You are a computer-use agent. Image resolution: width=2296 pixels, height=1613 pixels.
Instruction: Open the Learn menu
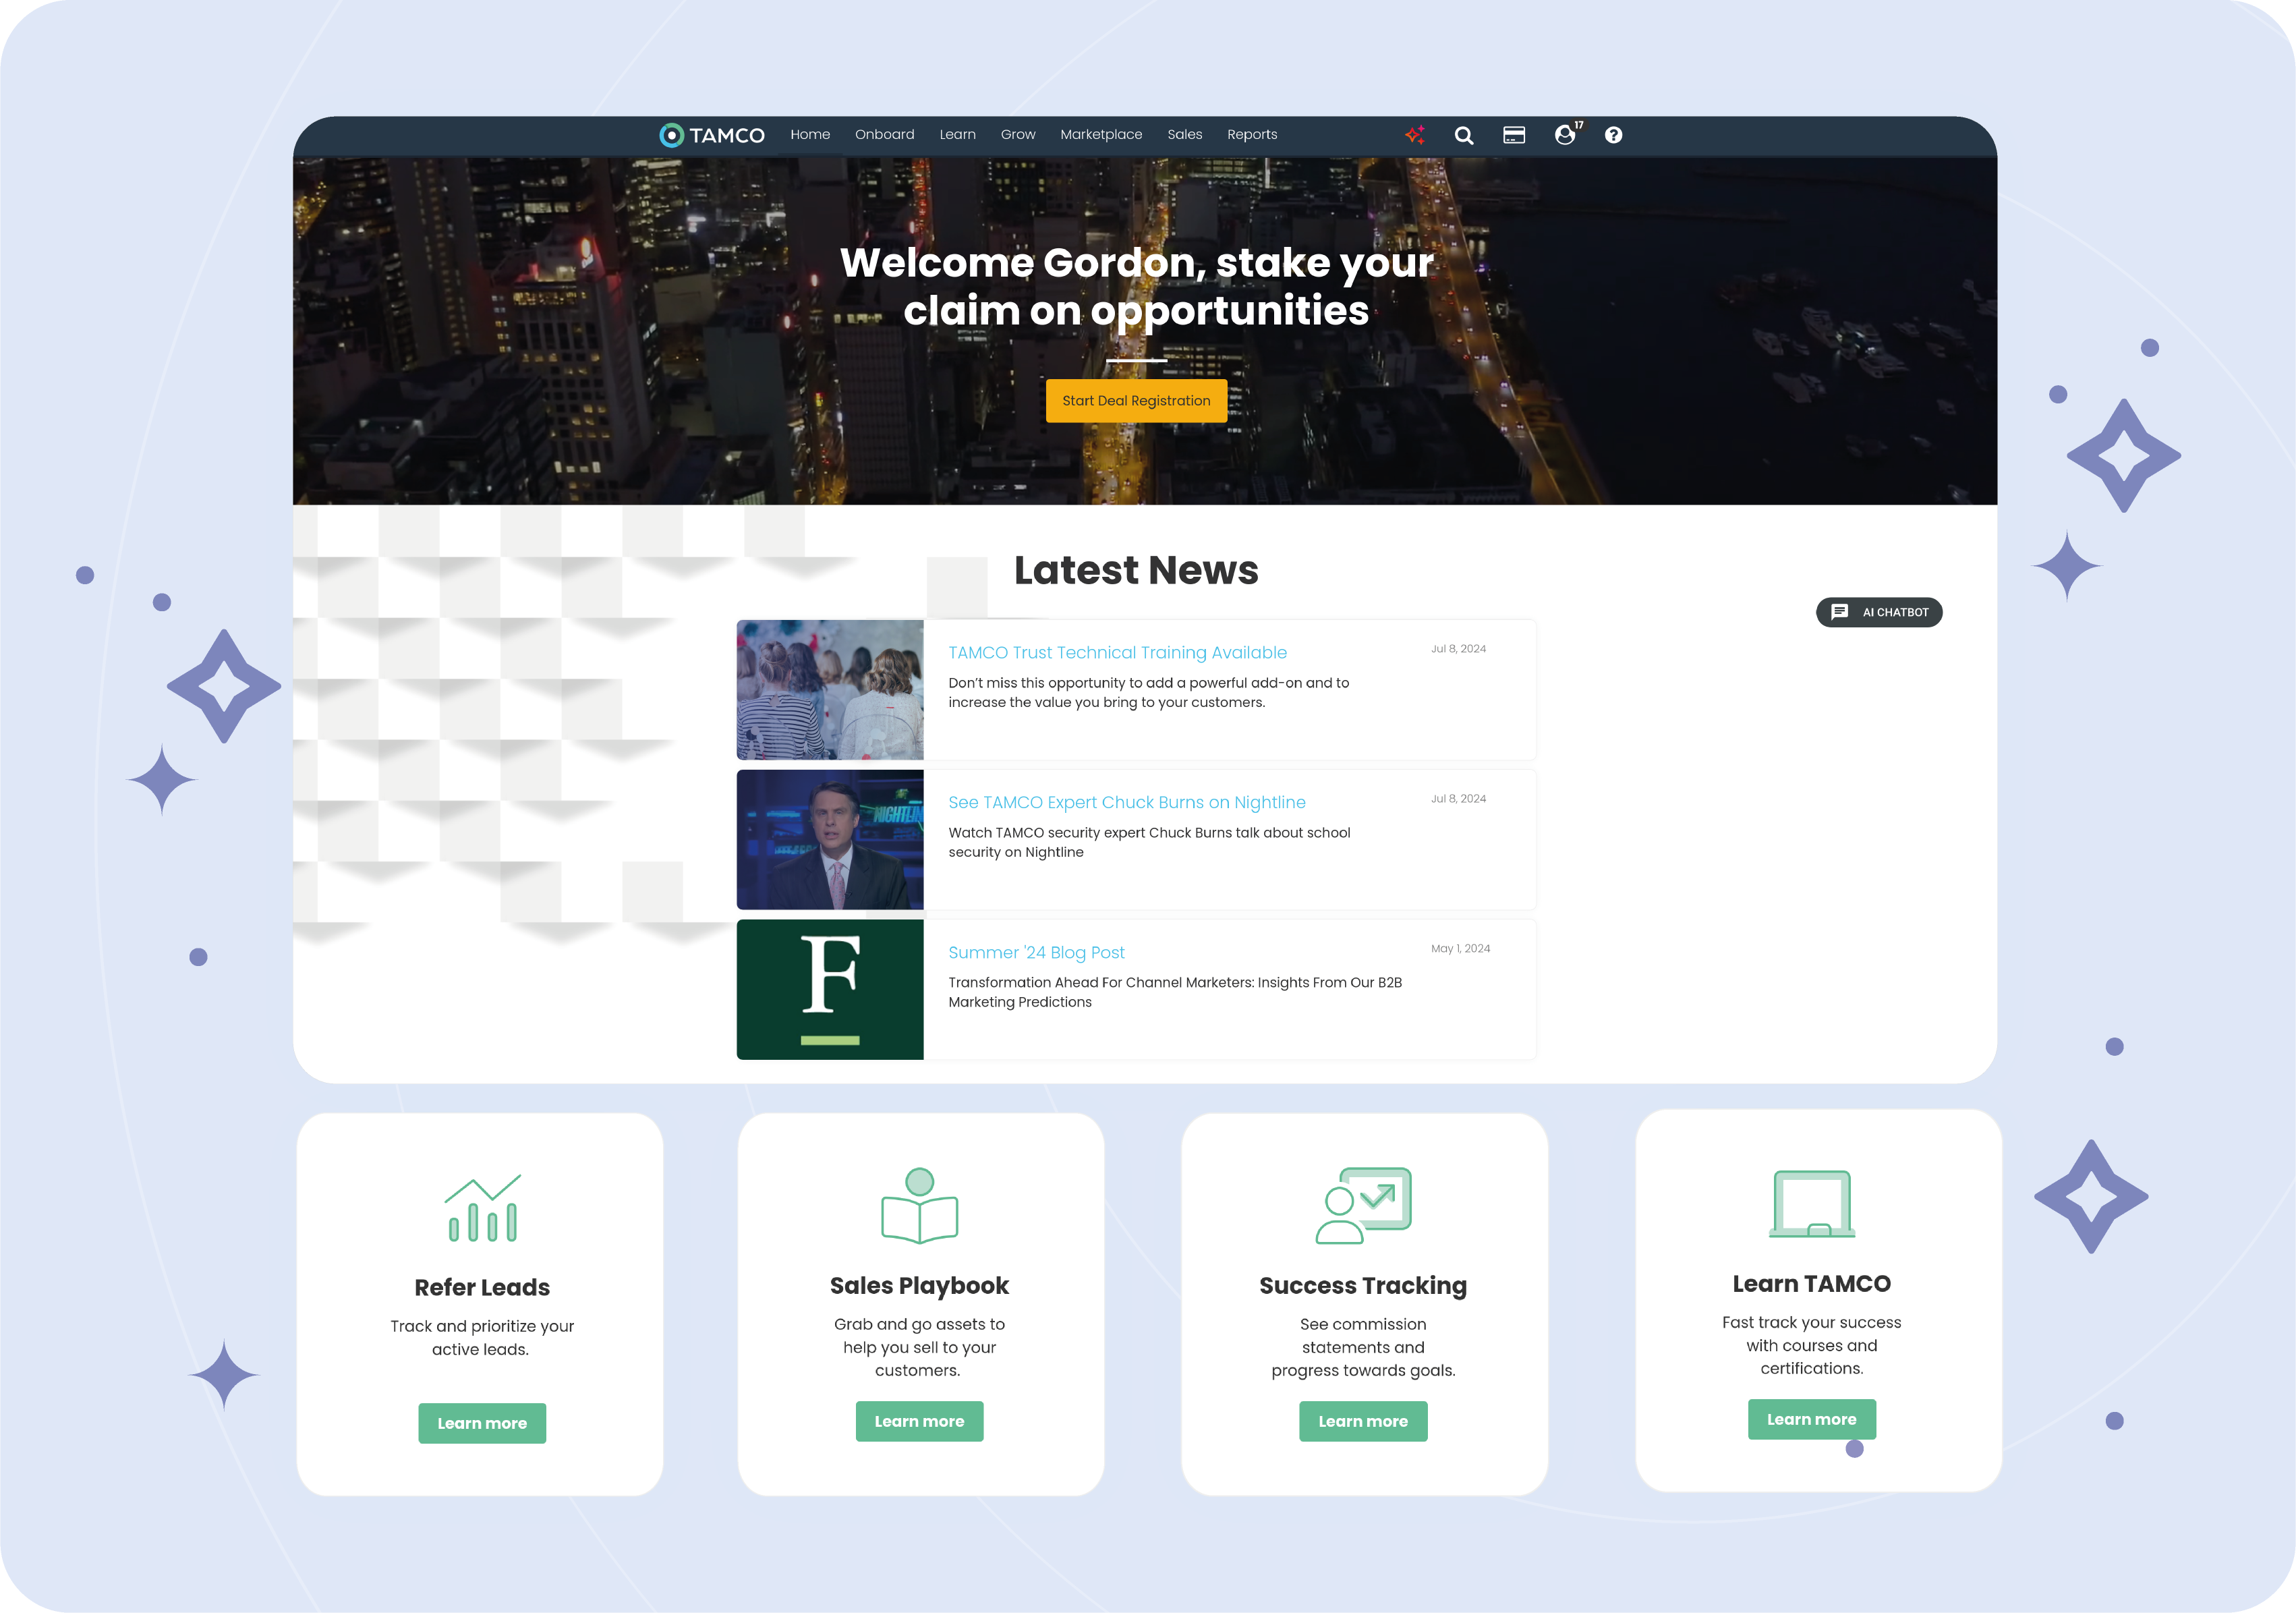click(x=957, y=134)
